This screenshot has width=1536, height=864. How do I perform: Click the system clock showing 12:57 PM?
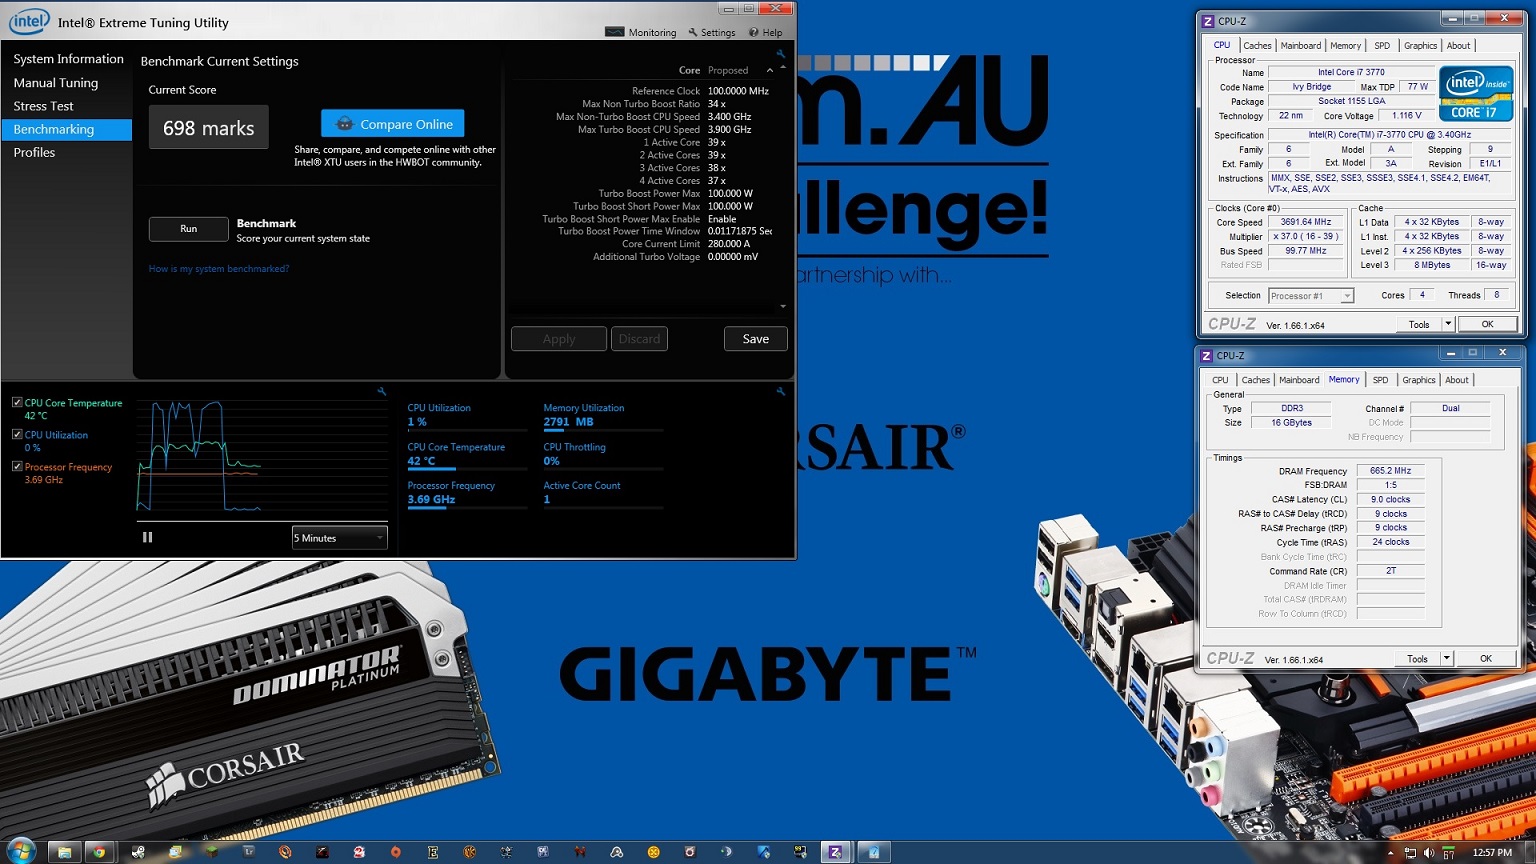click(1492, 853)
